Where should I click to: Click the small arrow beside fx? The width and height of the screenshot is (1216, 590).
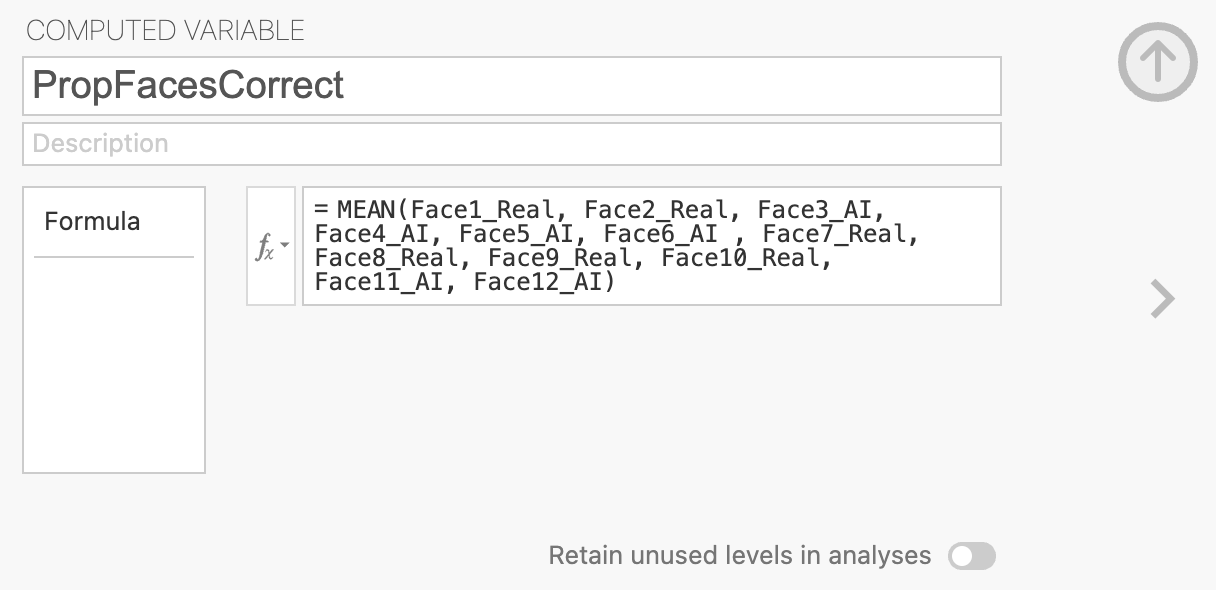(284, 245)
